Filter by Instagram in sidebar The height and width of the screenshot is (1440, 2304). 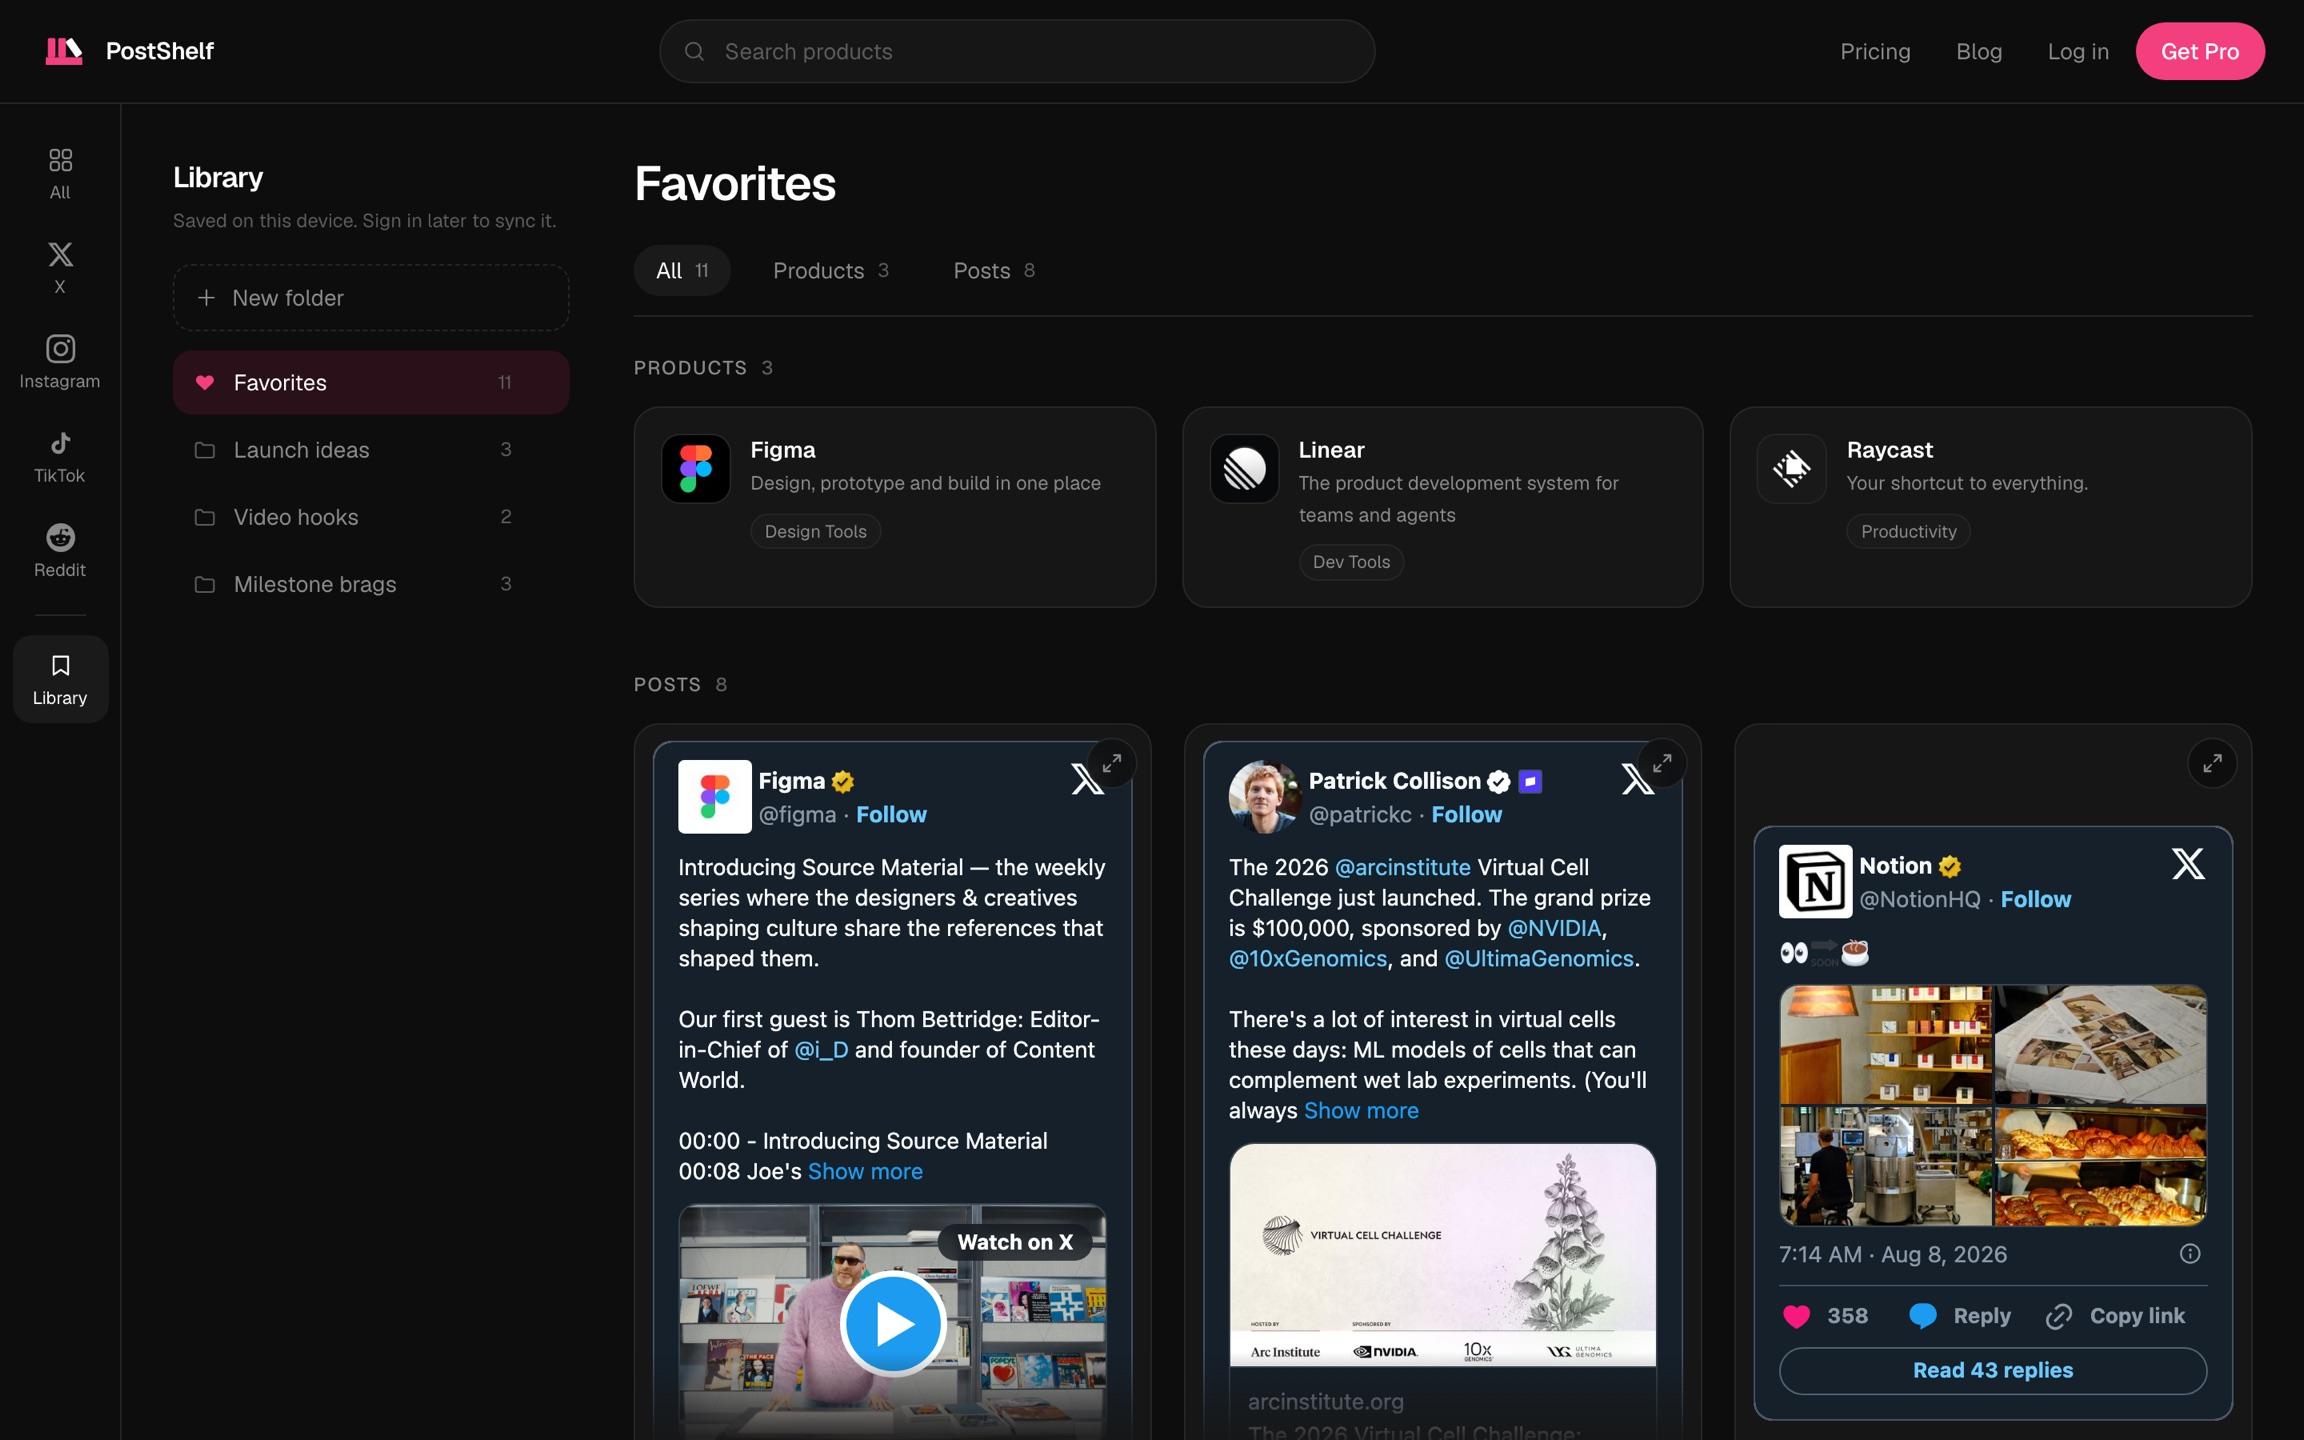tap(60, 361)
